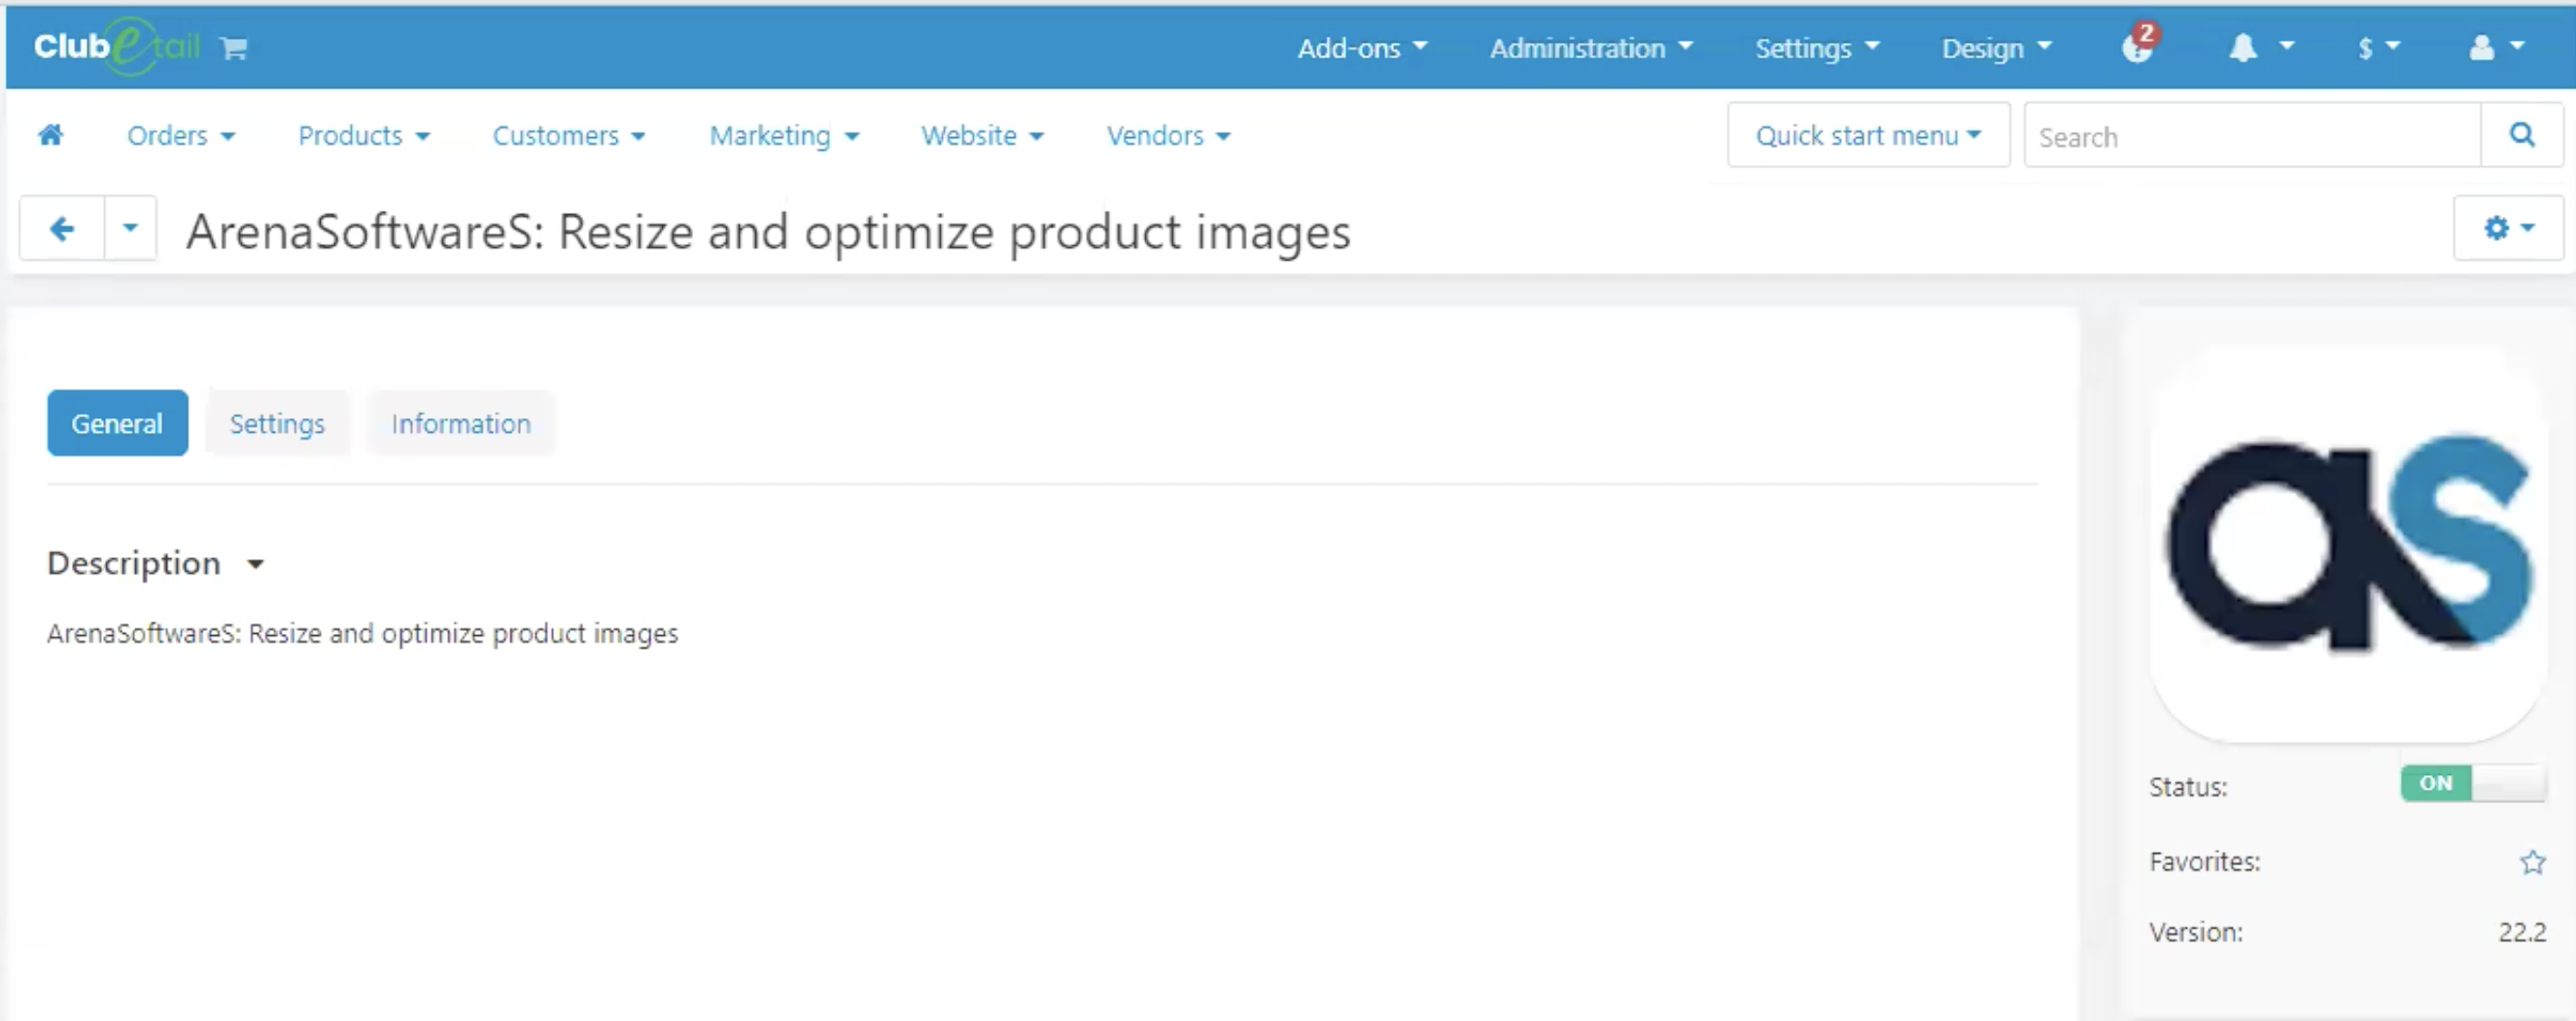Click description text 'ArenaSoftwareS: Resize and optimize product images'
This screenshot has height=1021, width=2576.
(x=362, y=634)
